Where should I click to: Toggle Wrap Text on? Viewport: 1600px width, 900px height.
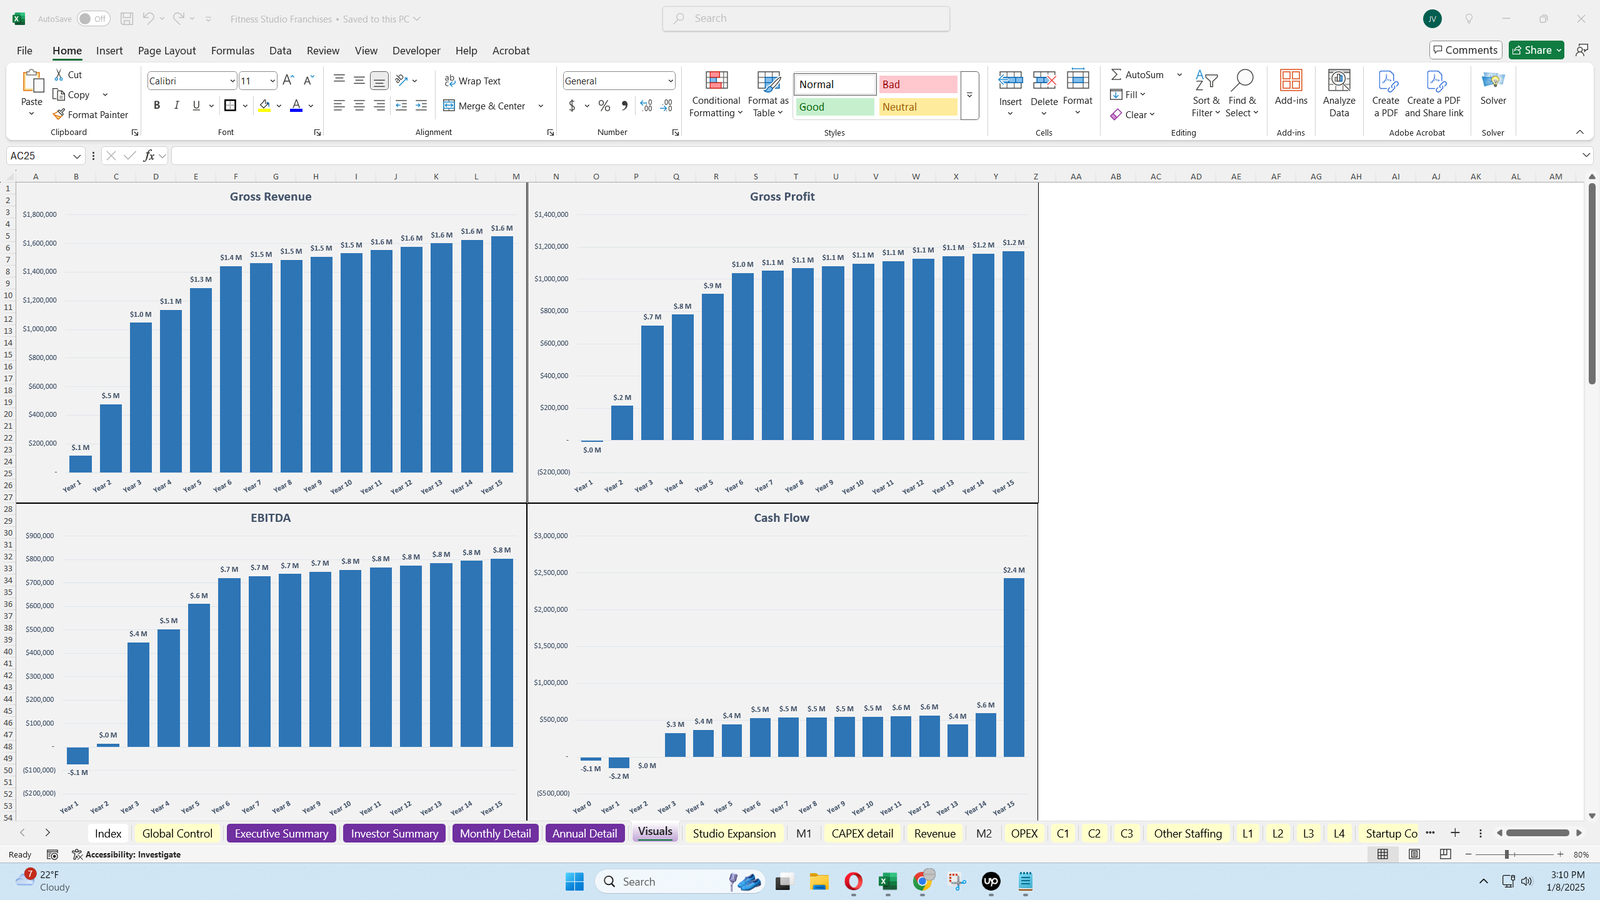472,81
